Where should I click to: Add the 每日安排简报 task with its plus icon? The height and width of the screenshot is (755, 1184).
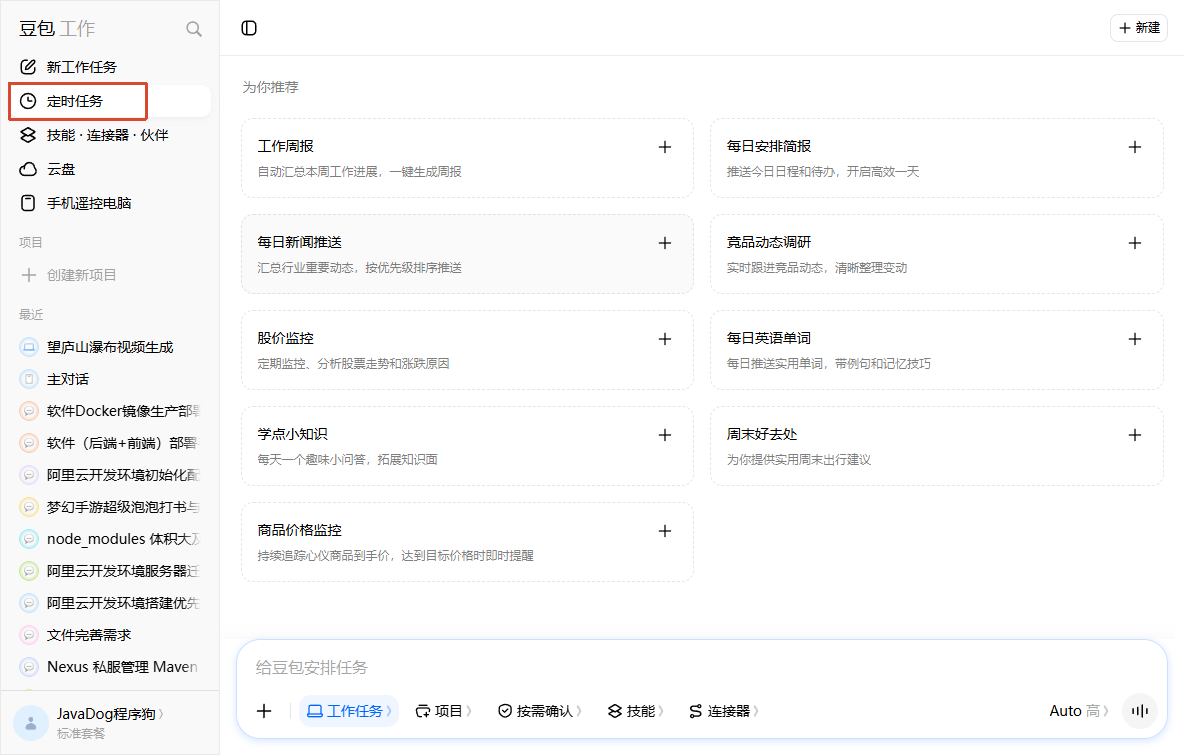pos(1134,147)
